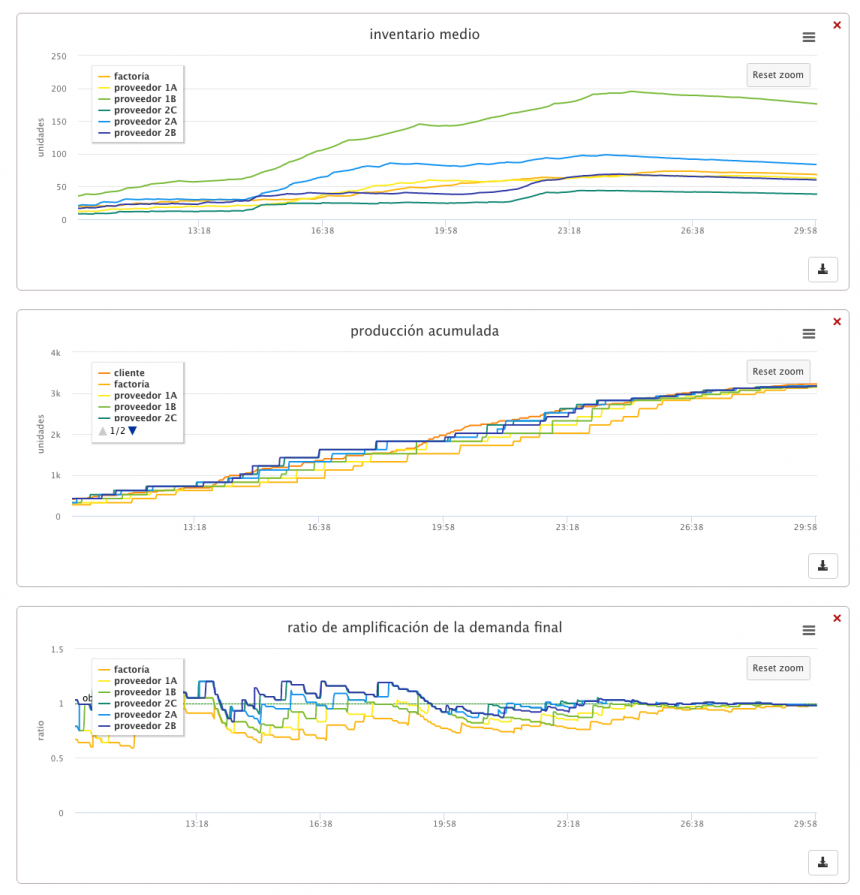Download the inventario medio chart
The height and width of the screenshot is (895, 860).
click(822, 269)
